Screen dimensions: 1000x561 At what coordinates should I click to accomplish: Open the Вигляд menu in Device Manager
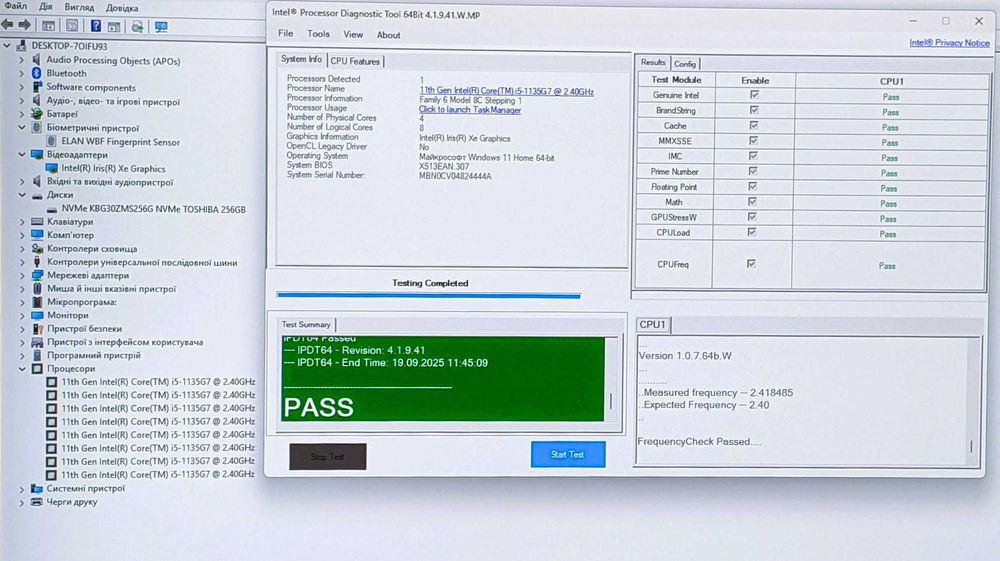[x=79, y=8]
